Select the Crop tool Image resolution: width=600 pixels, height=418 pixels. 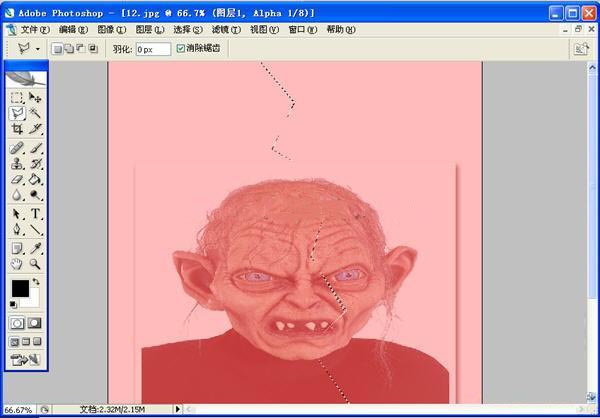click(x=16, y=129)
